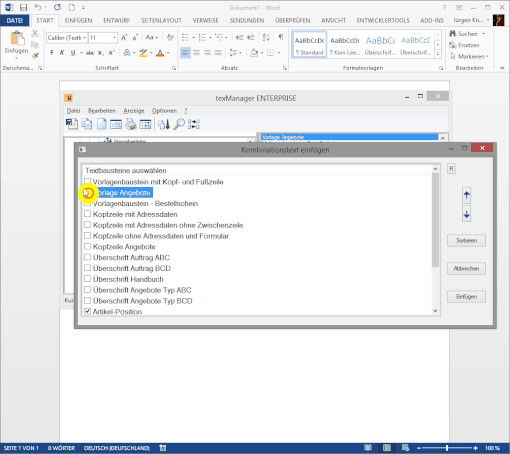
Task: Click the Textbausteine list scrollbar thumb
Action: click(x=435, y=220)
